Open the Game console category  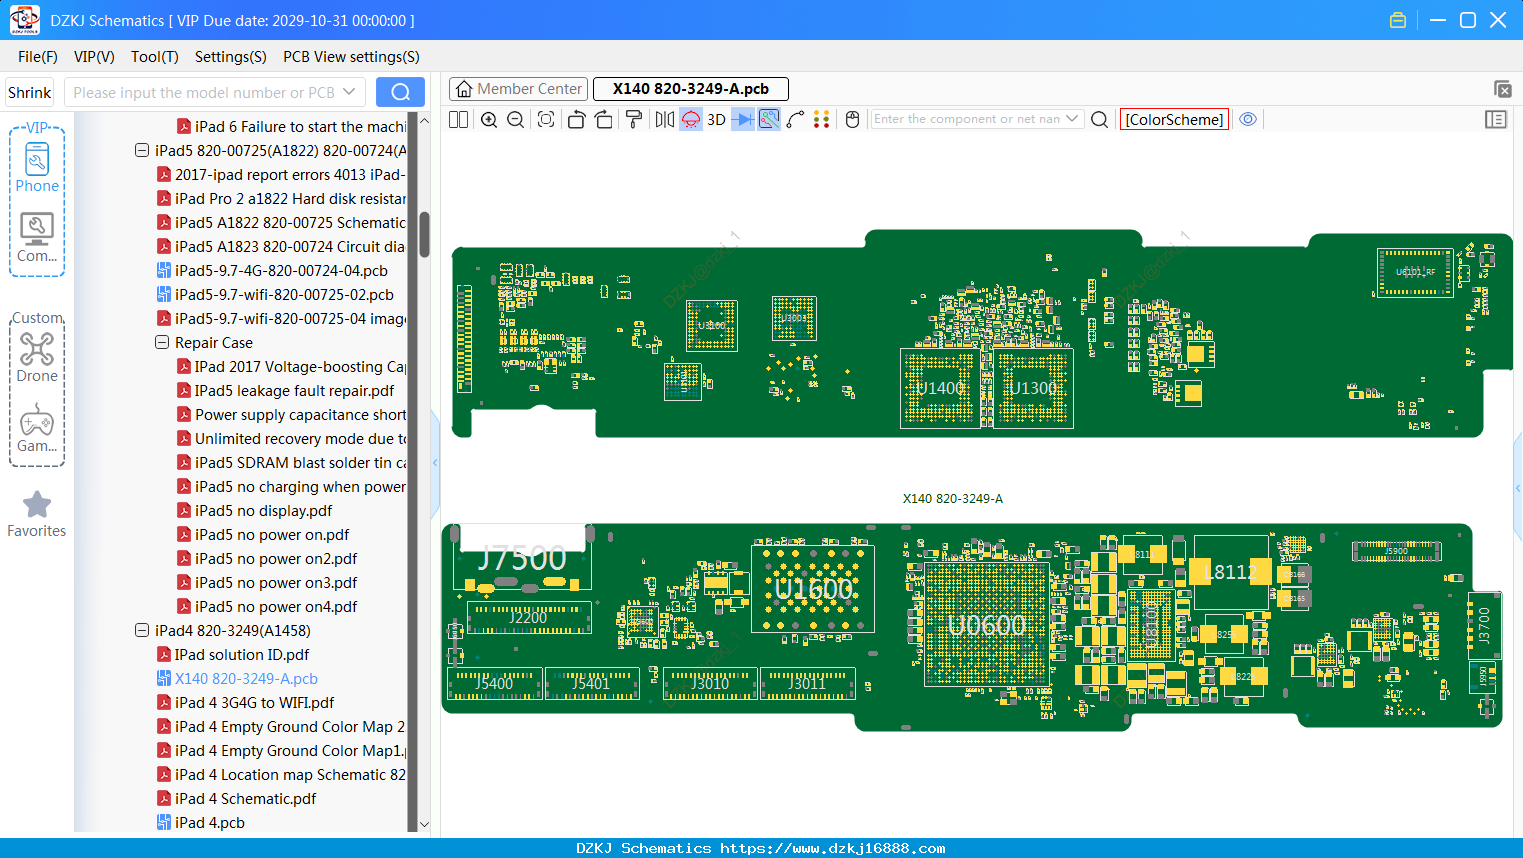click(x=37, y=428)
